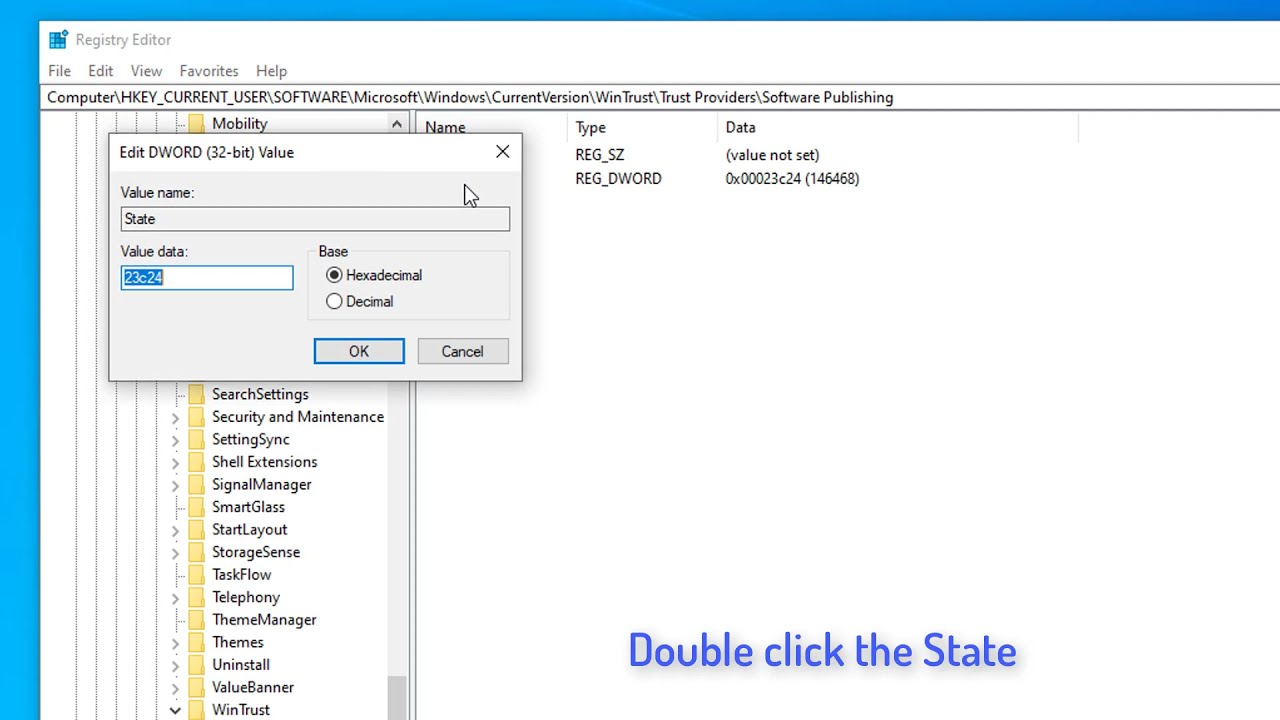Select the WinTrust tree label

coord(240,709)
